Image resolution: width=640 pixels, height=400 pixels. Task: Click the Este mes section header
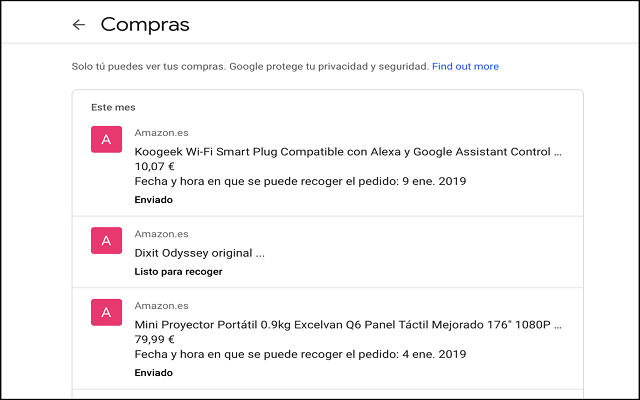coord(113,107)
